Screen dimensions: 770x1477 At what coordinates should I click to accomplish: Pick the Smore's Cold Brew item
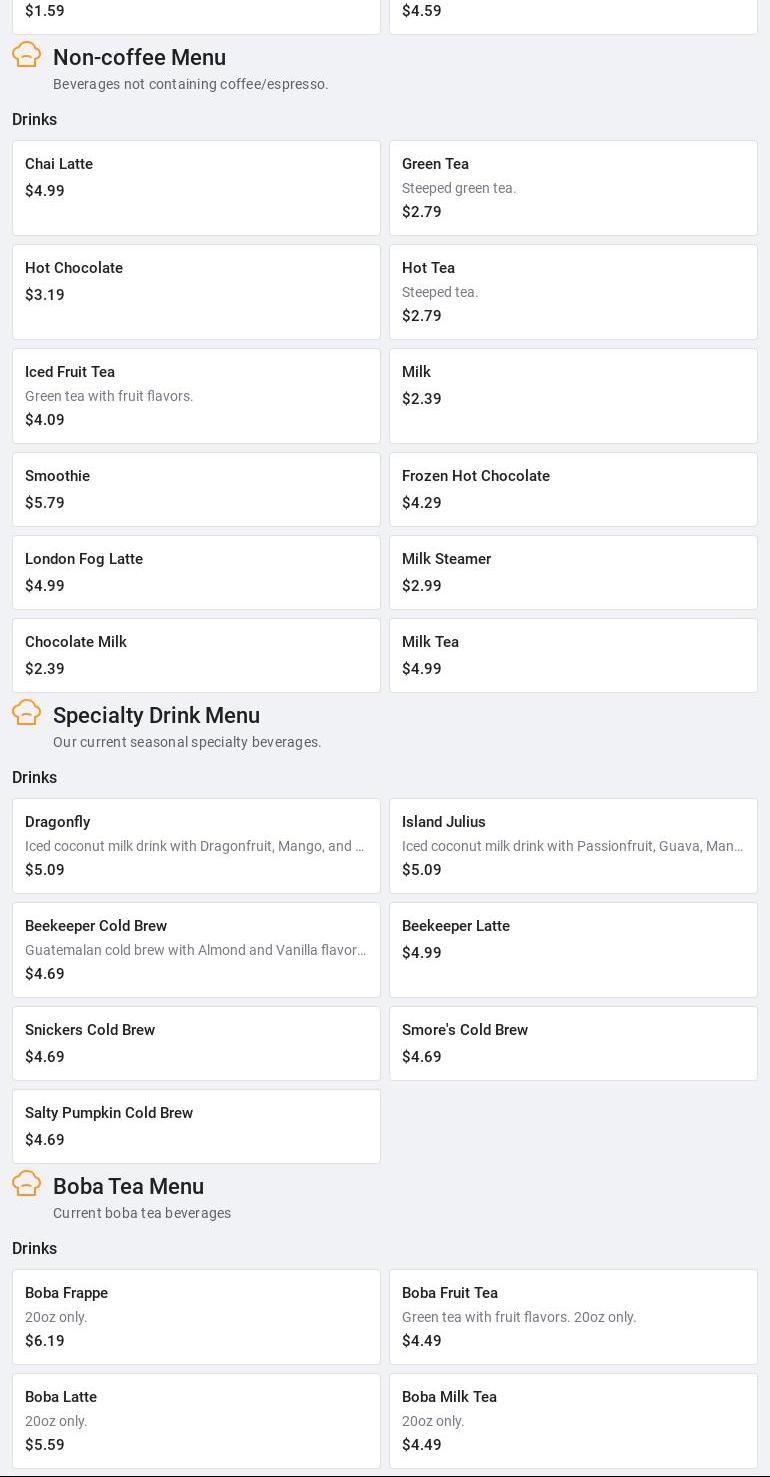pos(573,1043)
